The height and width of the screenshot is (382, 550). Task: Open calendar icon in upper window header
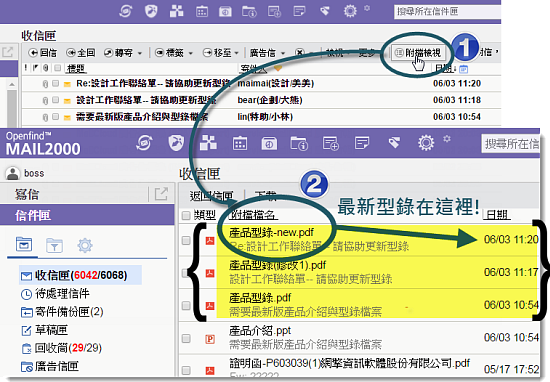202,12
